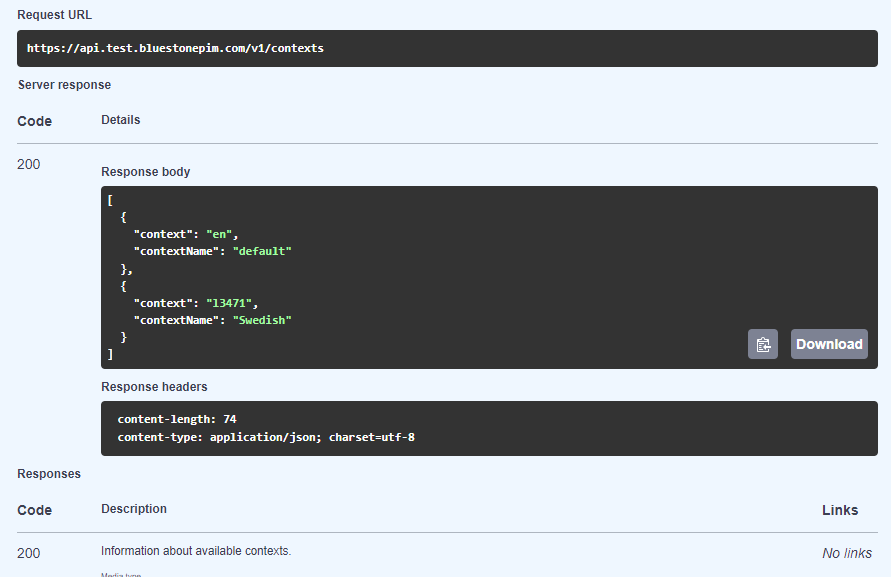
Task: Click "Information about available contexts." description
Action: tap(196, 551)
